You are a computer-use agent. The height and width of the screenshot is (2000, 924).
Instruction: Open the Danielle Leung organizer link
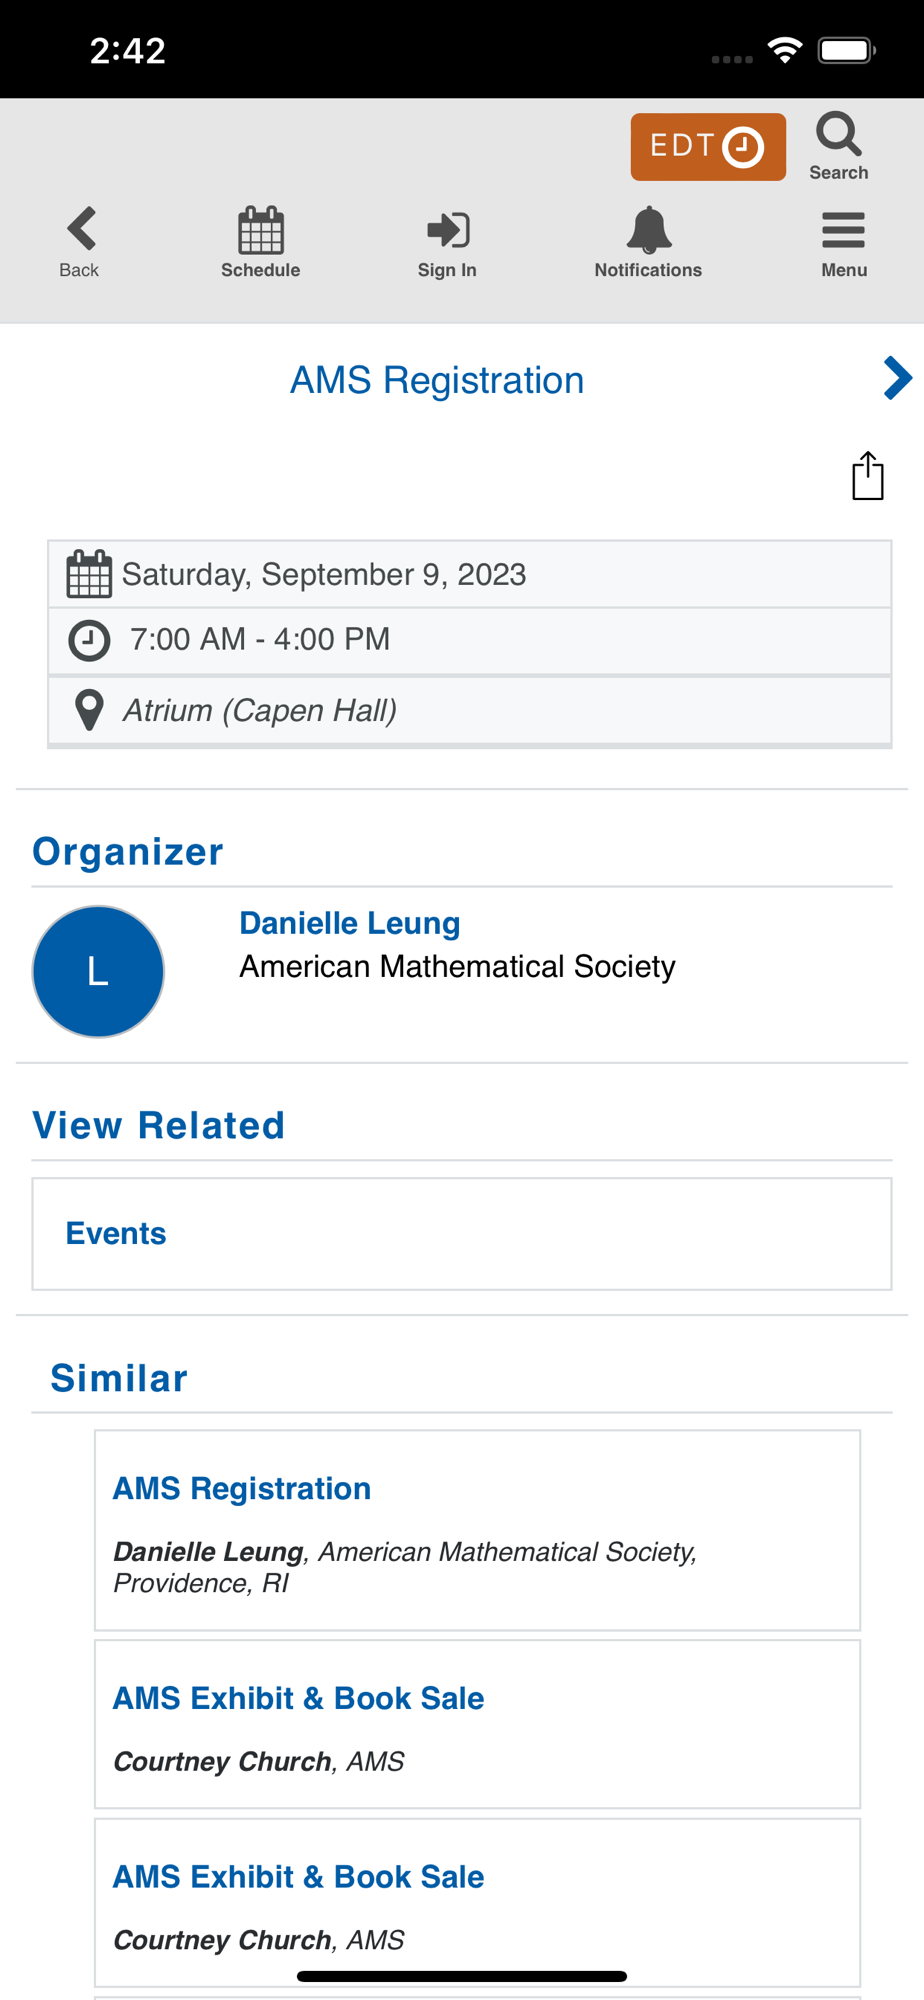(350, 923)
